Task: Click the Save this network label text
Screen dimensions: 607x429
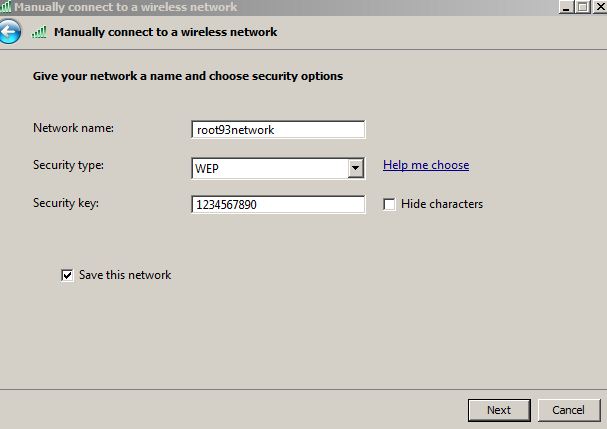Action: coord(125,275)
